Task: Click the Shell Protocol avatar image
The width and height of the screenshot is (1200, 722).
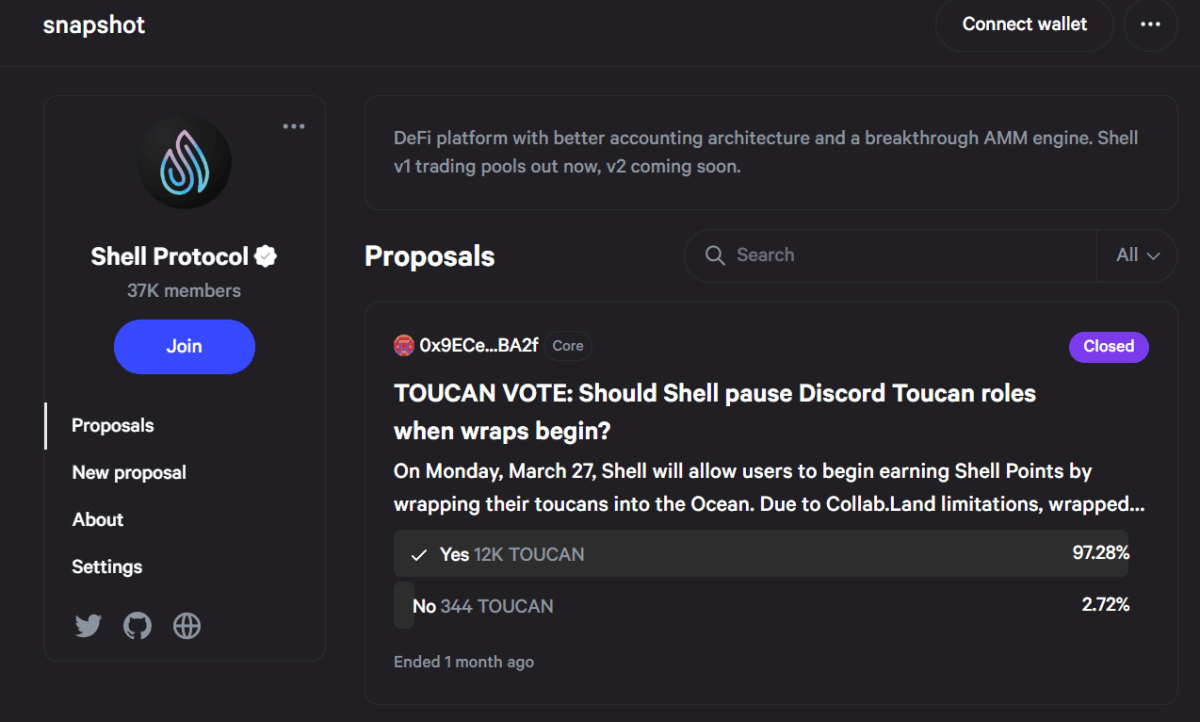Action: pos(184,161)
